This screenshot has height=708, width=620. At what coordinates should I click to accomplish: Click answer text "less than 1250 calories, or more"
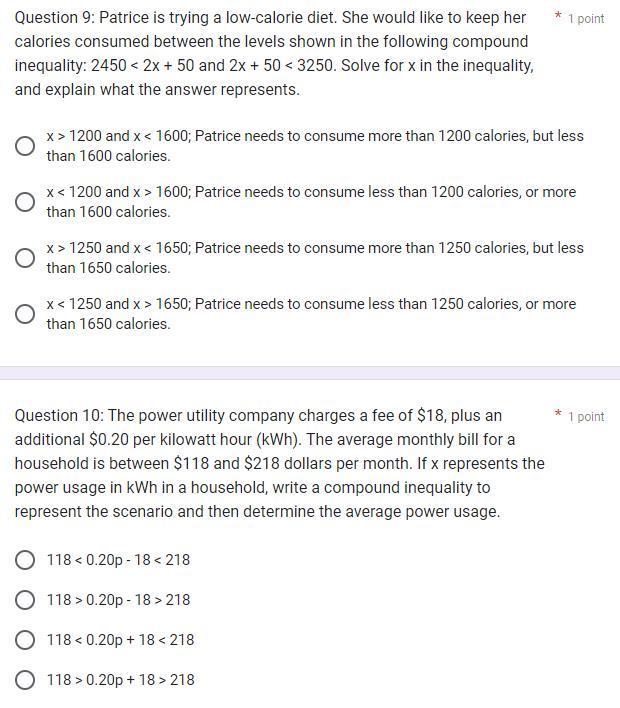(468, 304)
